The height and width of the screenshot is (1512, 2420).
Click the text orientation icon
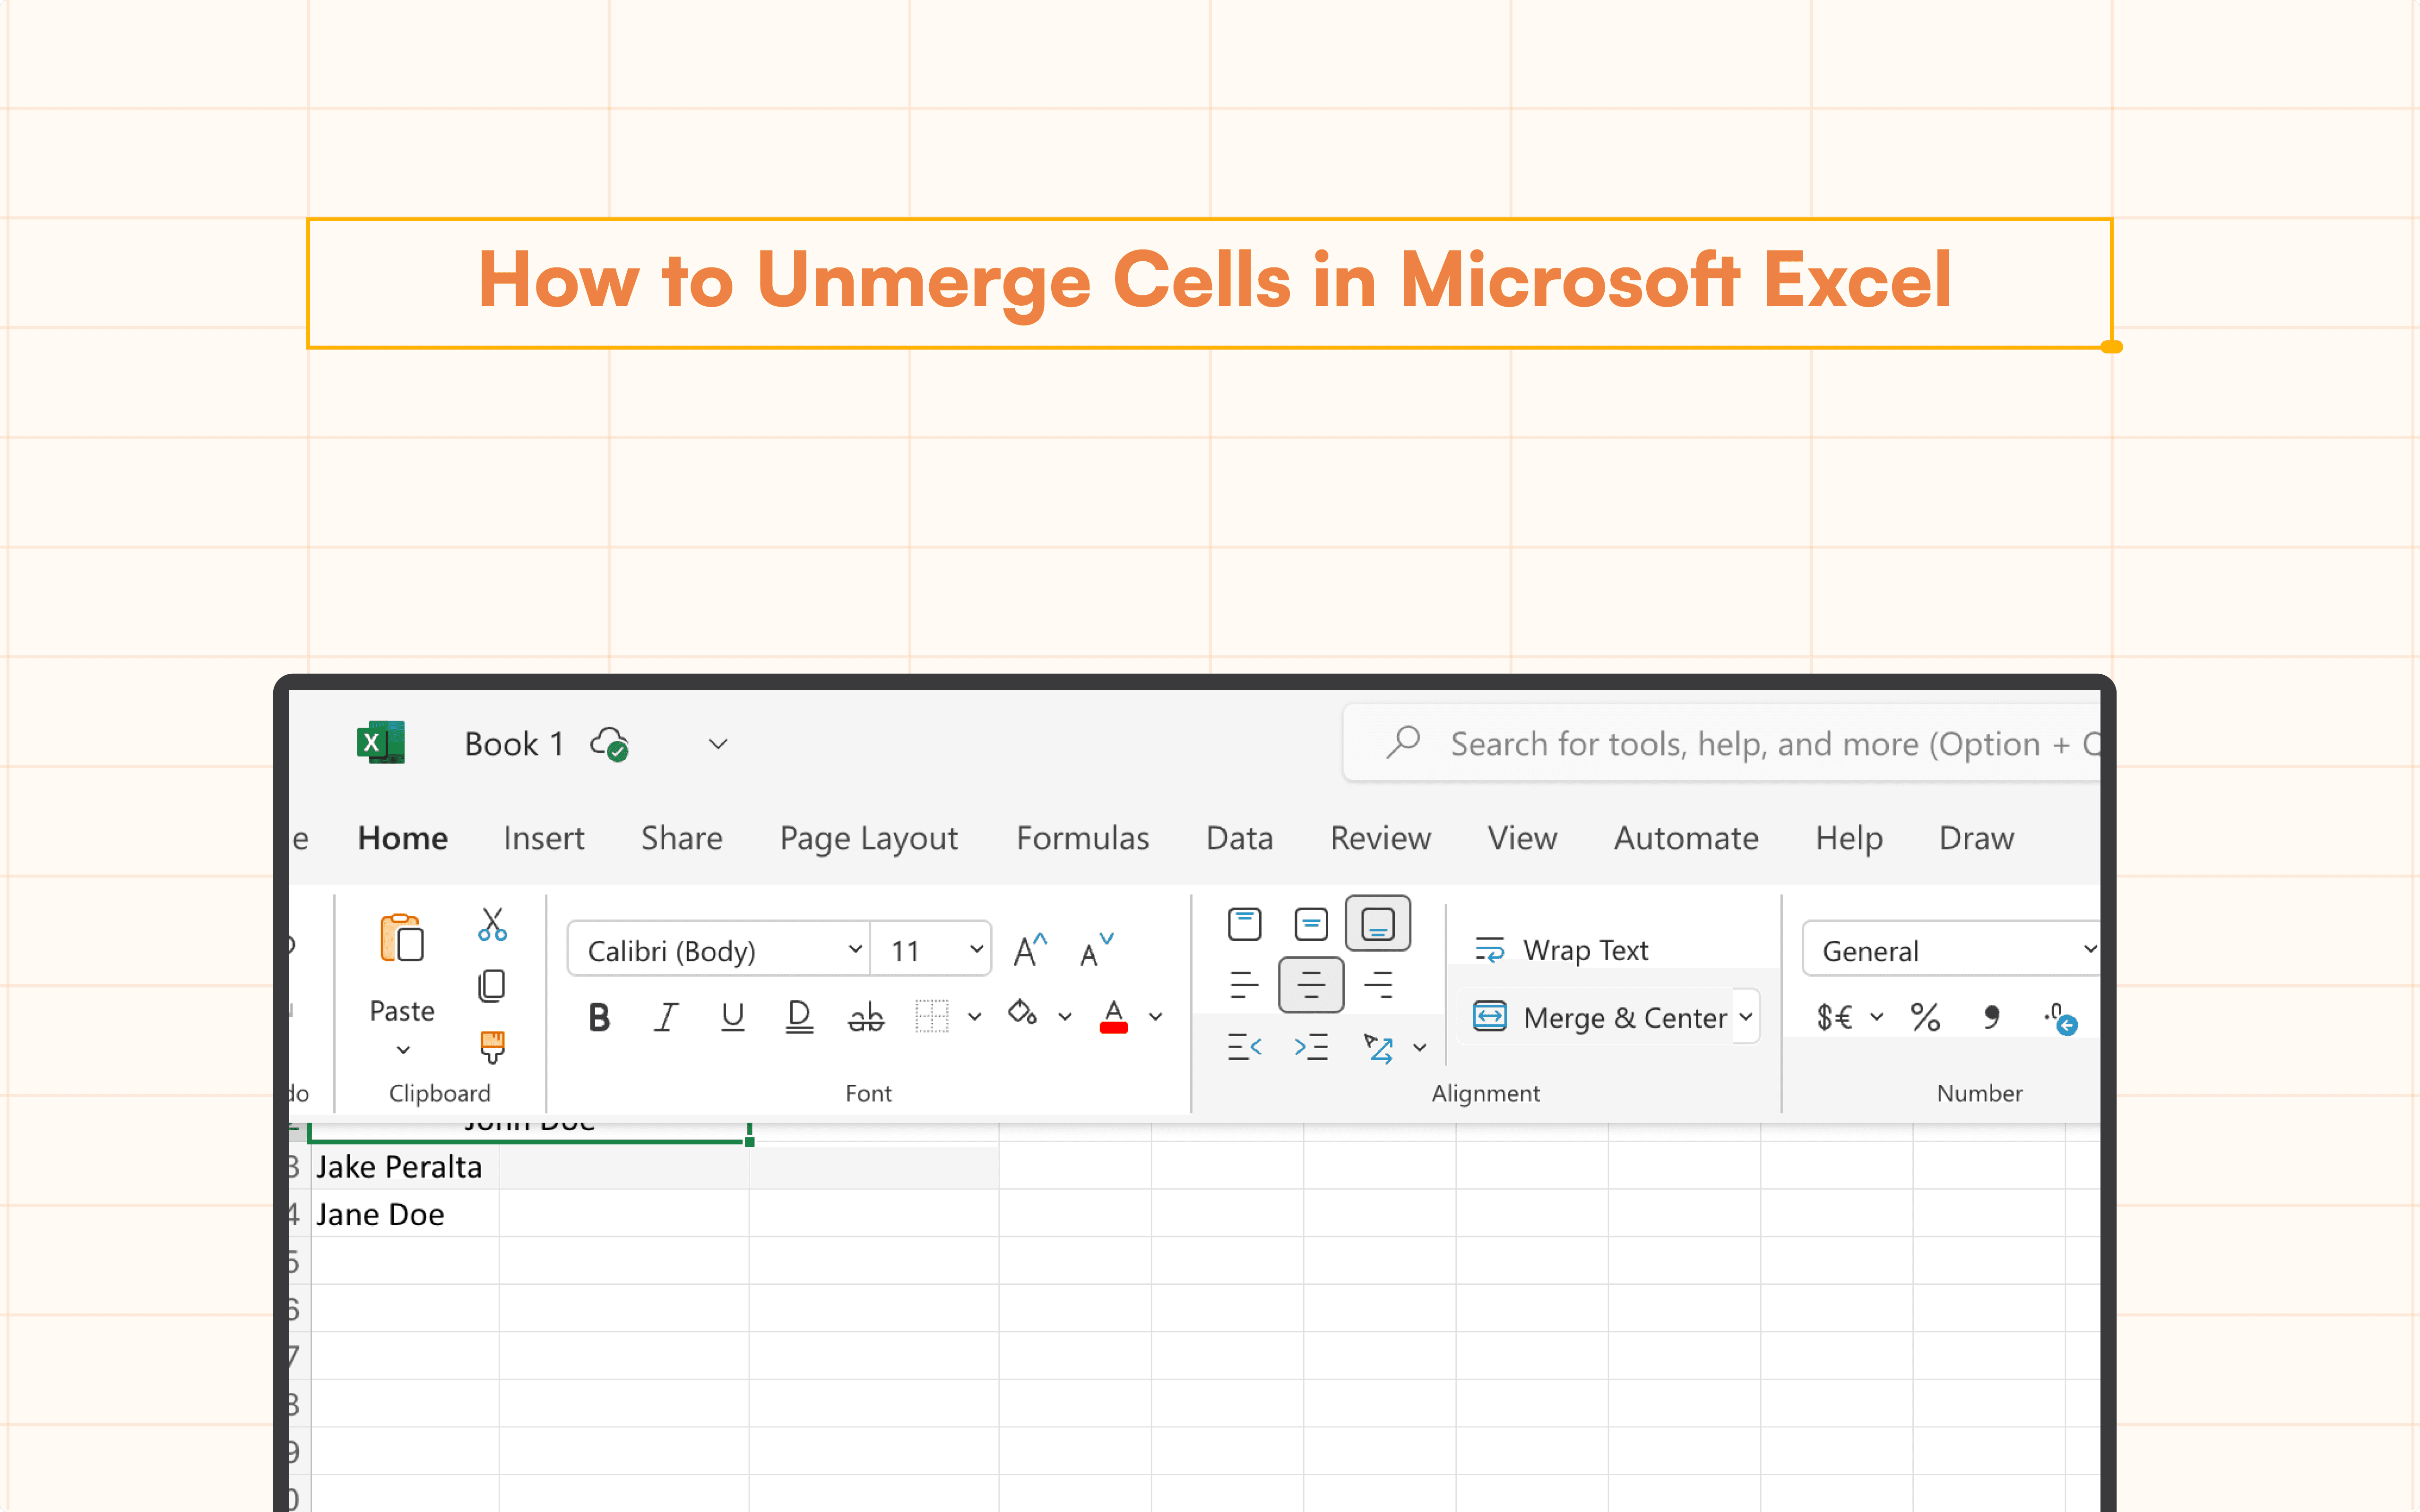1379,1047
